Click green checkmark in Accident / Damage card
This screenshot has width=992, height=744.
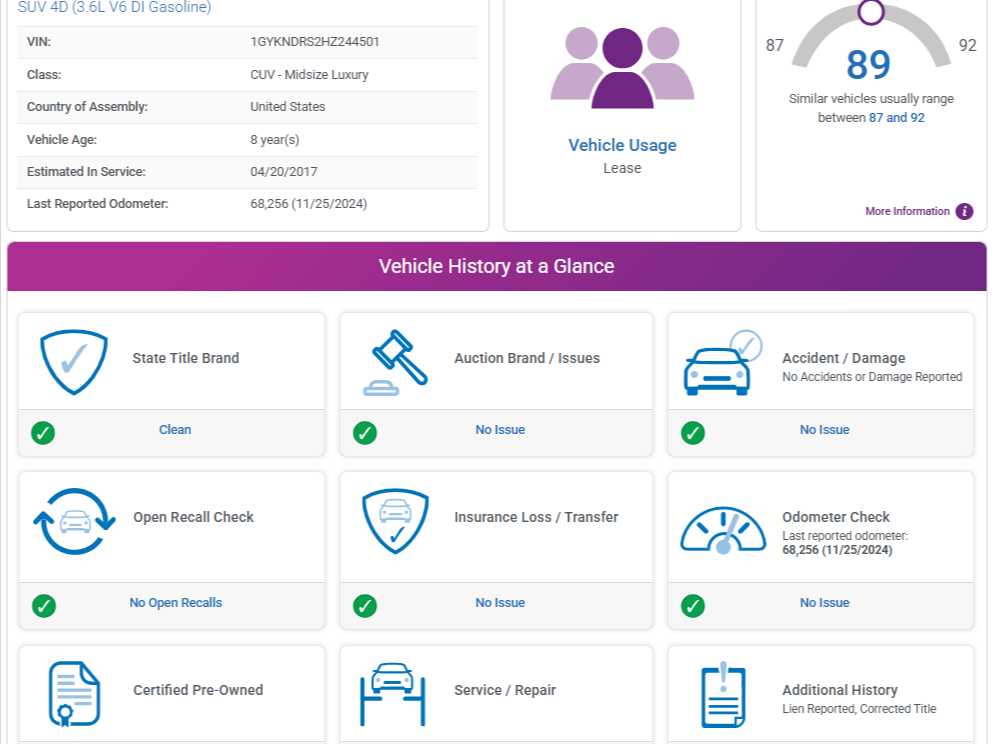pyautogui.click(x=693, y=433)
